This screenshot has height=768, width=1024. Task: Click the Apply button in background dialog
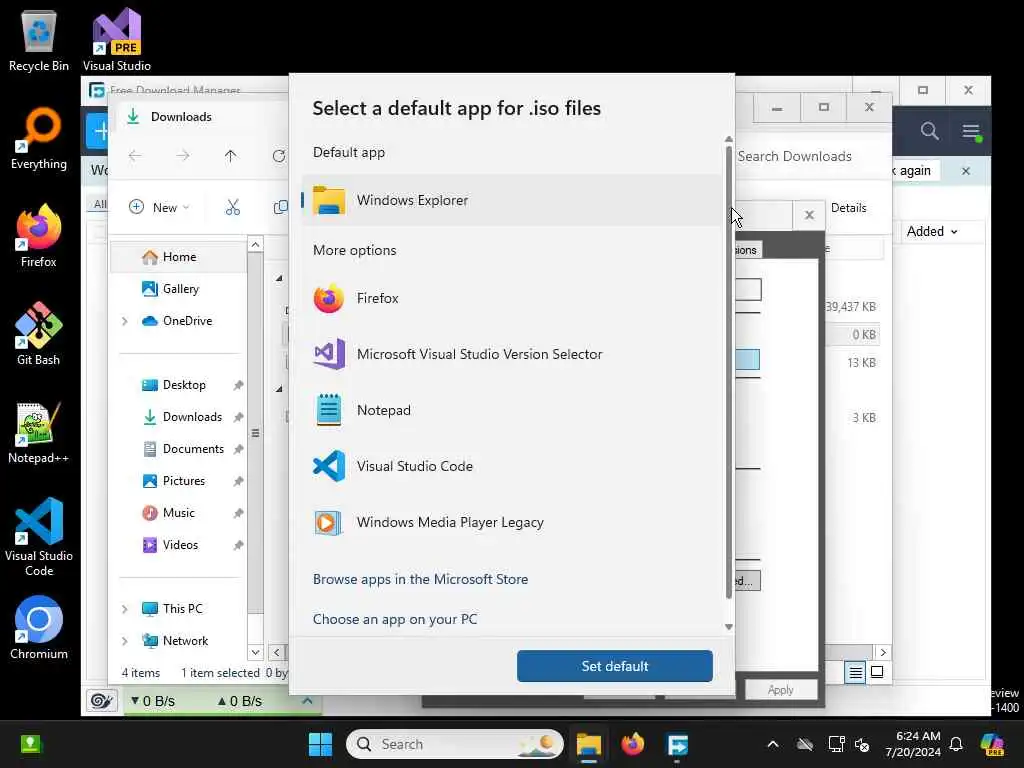click(x=780, y=690)
